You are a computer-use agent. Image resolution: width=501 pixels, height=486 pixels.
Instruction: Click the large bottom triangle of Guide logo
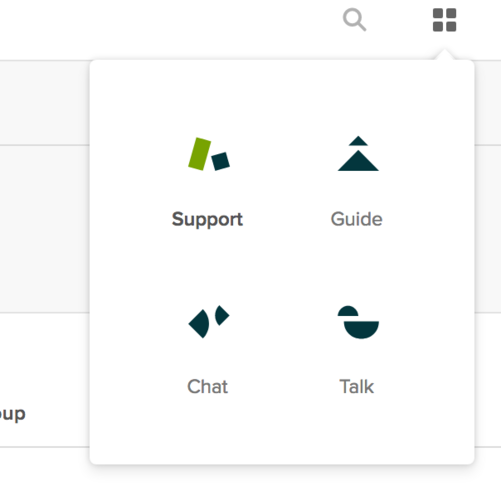point(358,161)
